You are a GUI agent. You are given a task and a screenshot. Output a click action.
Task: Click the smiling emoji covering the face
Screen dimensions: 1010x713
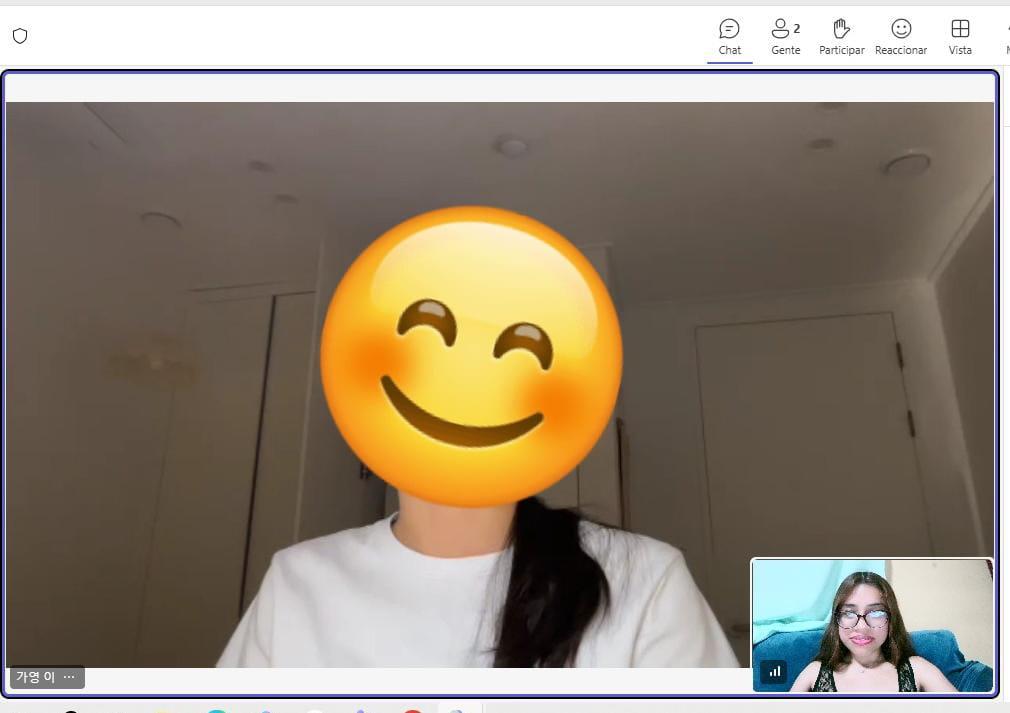click(x=470, y=357)
